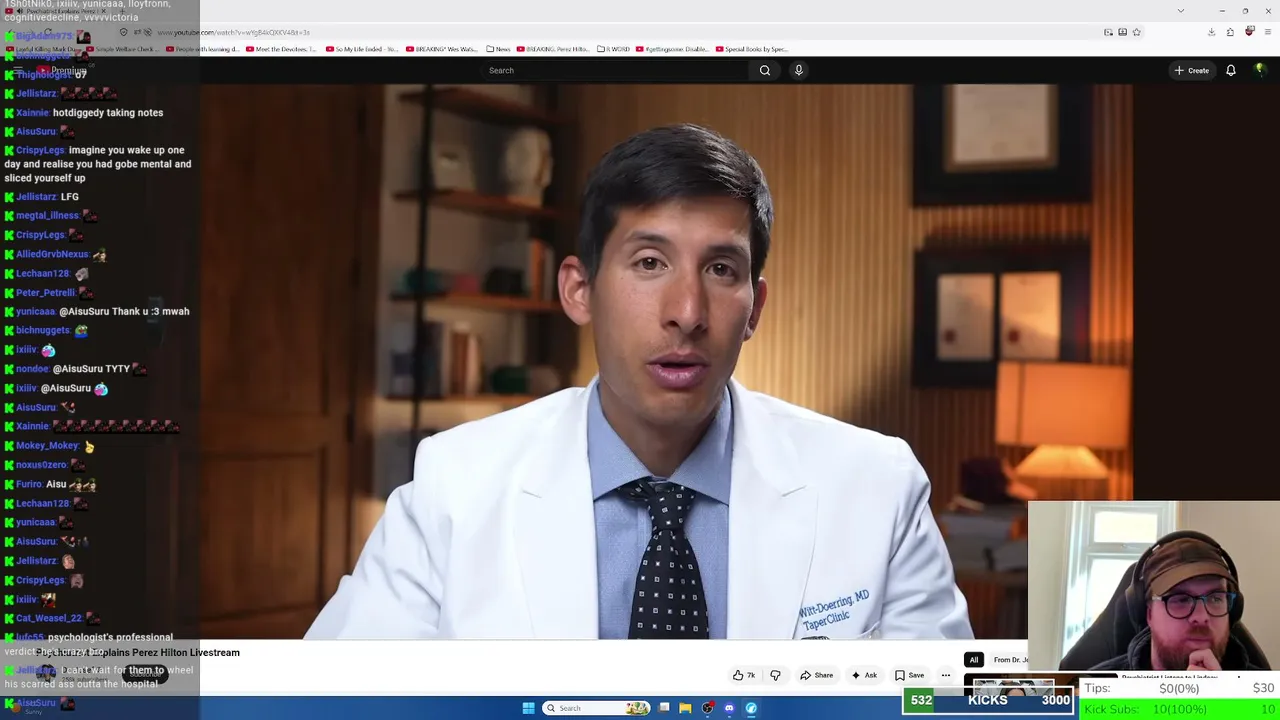Dislike the video with thumbs down
The height and width of the screenshot is (720, 1280).
click(775, 675)
